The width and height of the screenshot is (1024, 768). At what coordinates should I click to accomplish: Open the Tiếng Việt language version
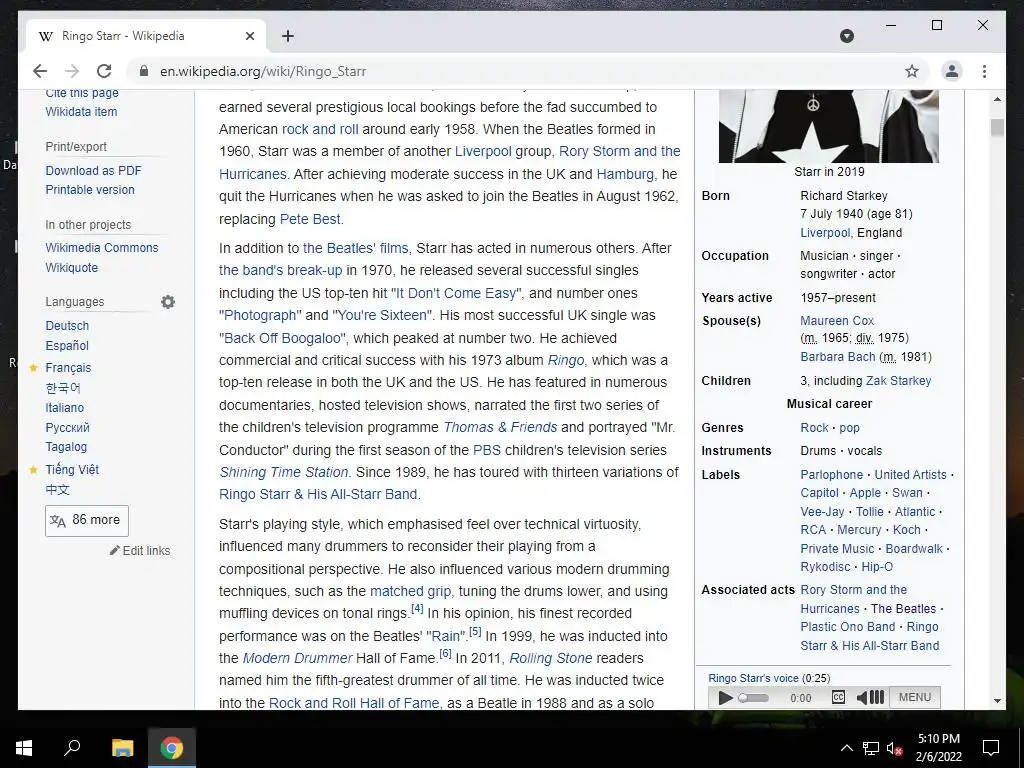point(72,470)
